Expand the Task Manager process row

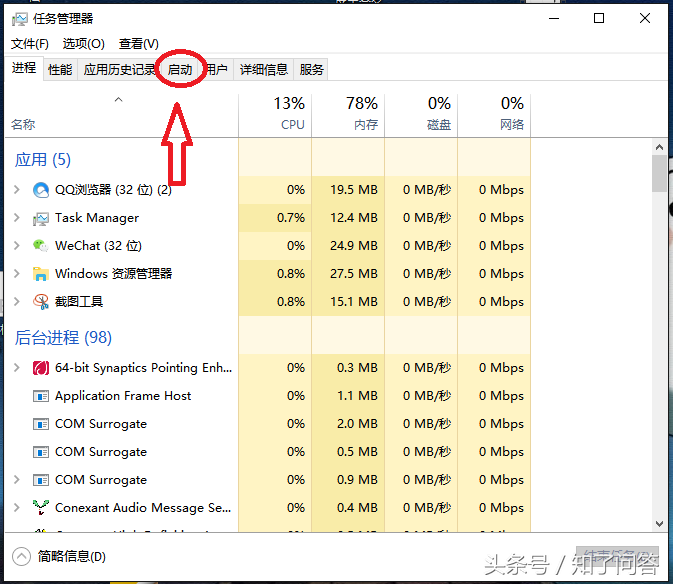click(17, 218)
